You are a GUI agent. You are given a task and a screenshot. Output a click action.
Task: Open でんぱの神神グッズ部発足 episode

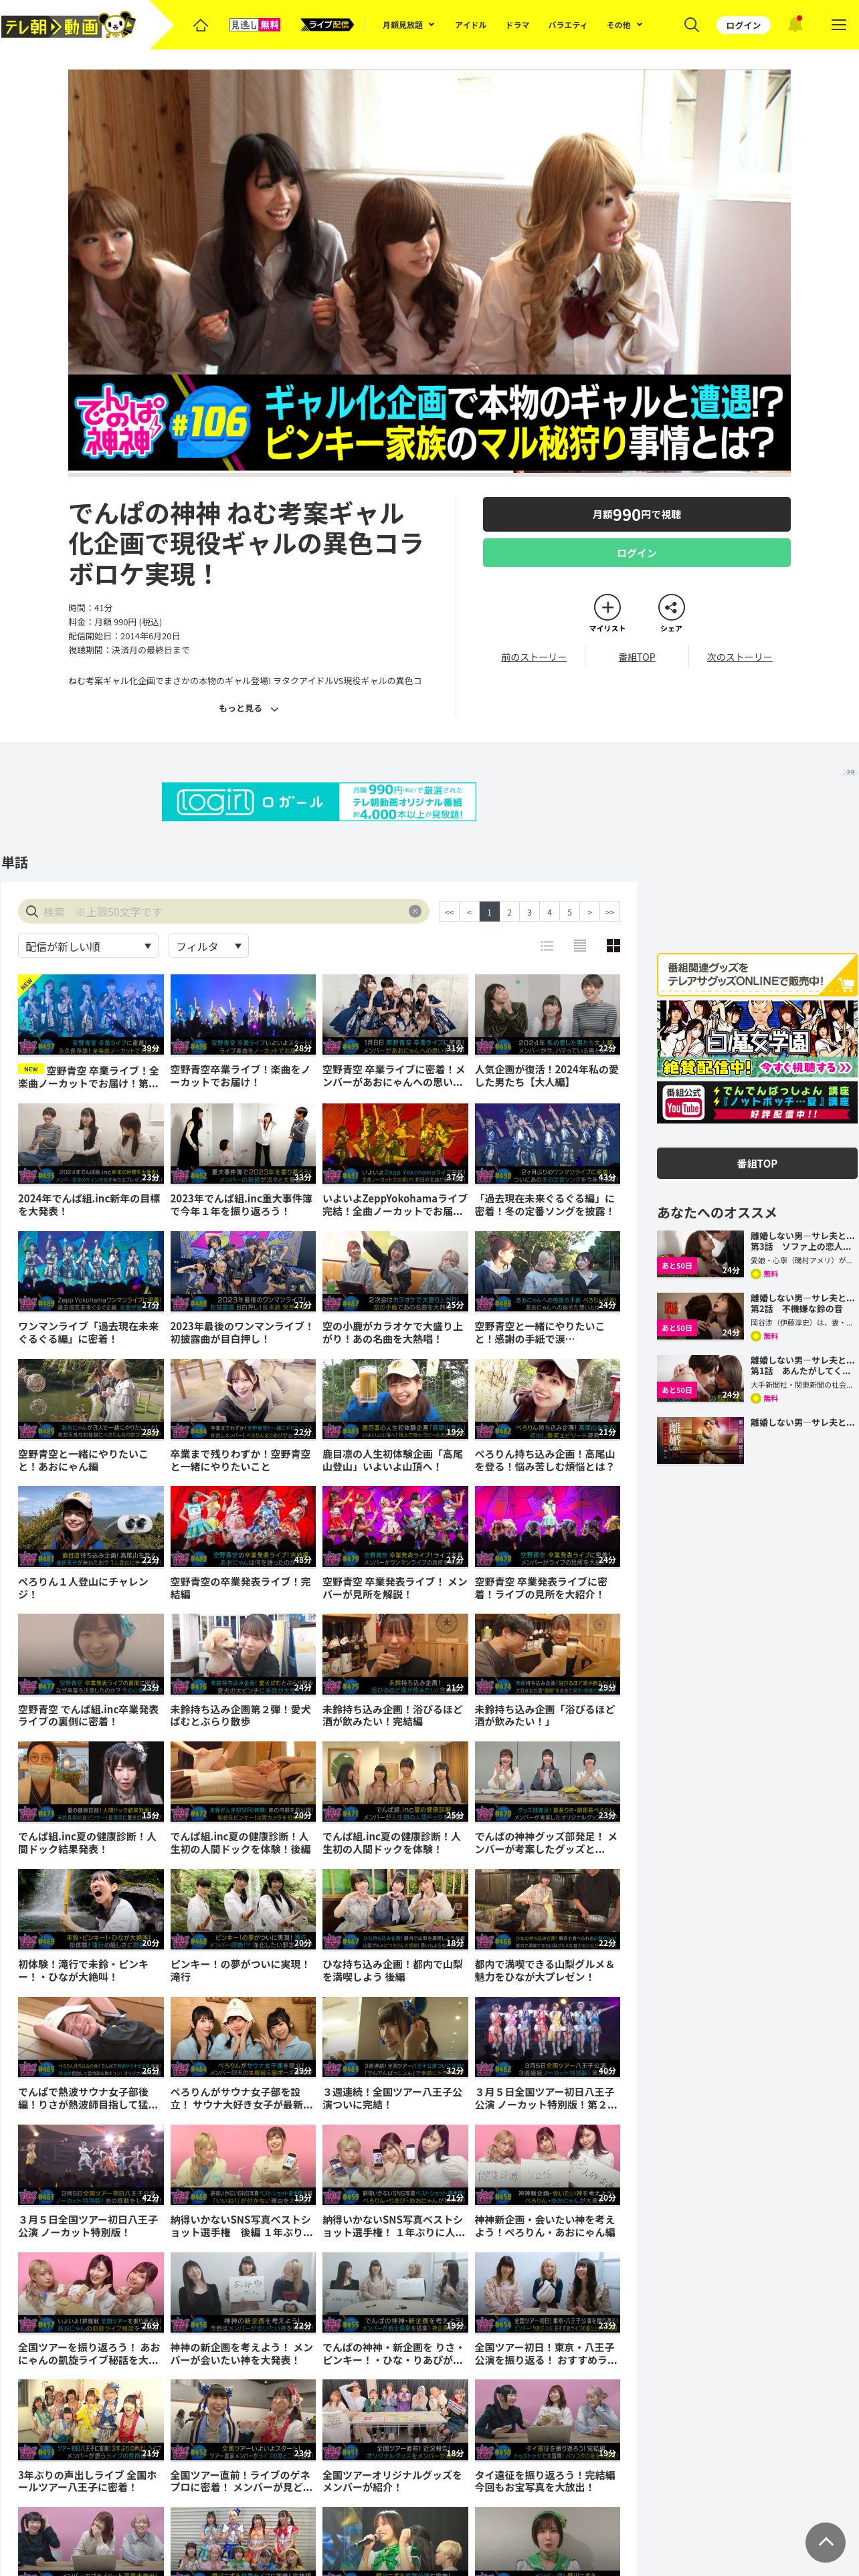click(x=547, y=1799)
